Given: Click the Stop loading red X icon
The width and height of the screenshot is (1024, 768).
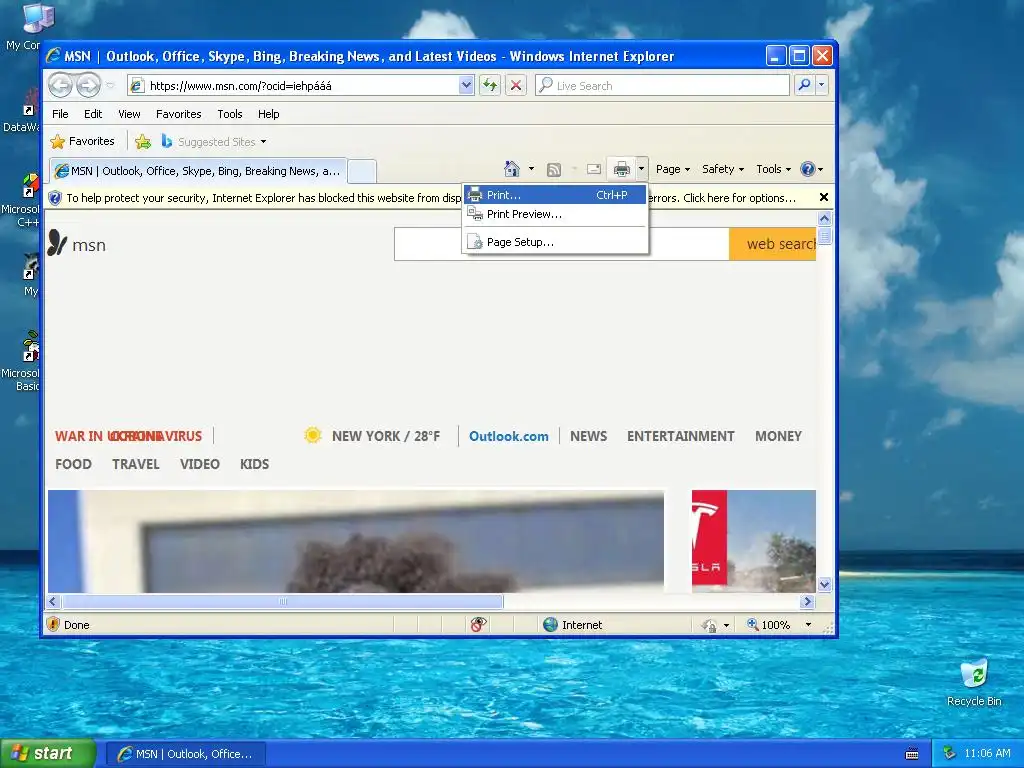Looking at the screenshot, I should tap(516, 86).
